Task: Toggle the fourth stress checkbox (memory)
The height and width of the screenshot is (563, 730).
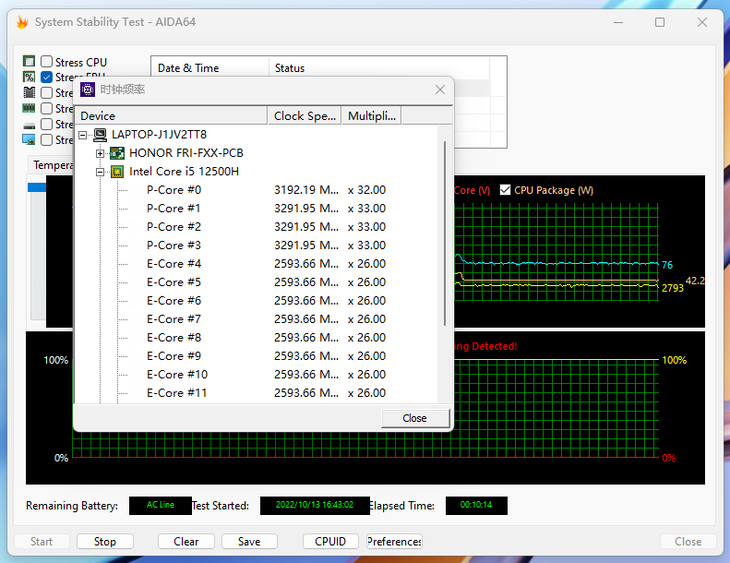Action: [x=47, y=109]
